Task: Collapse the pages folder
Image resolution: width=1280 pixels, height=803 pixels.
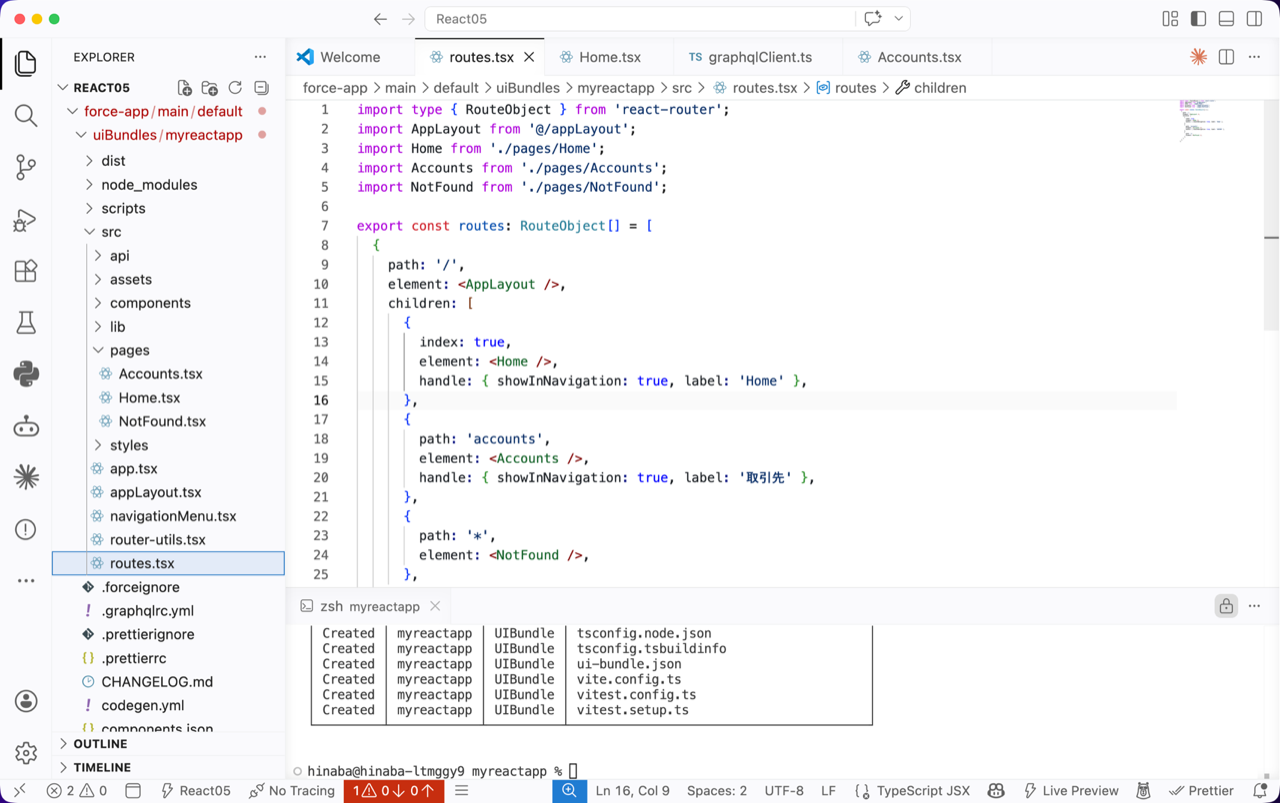Action: (x=129, y=350)
